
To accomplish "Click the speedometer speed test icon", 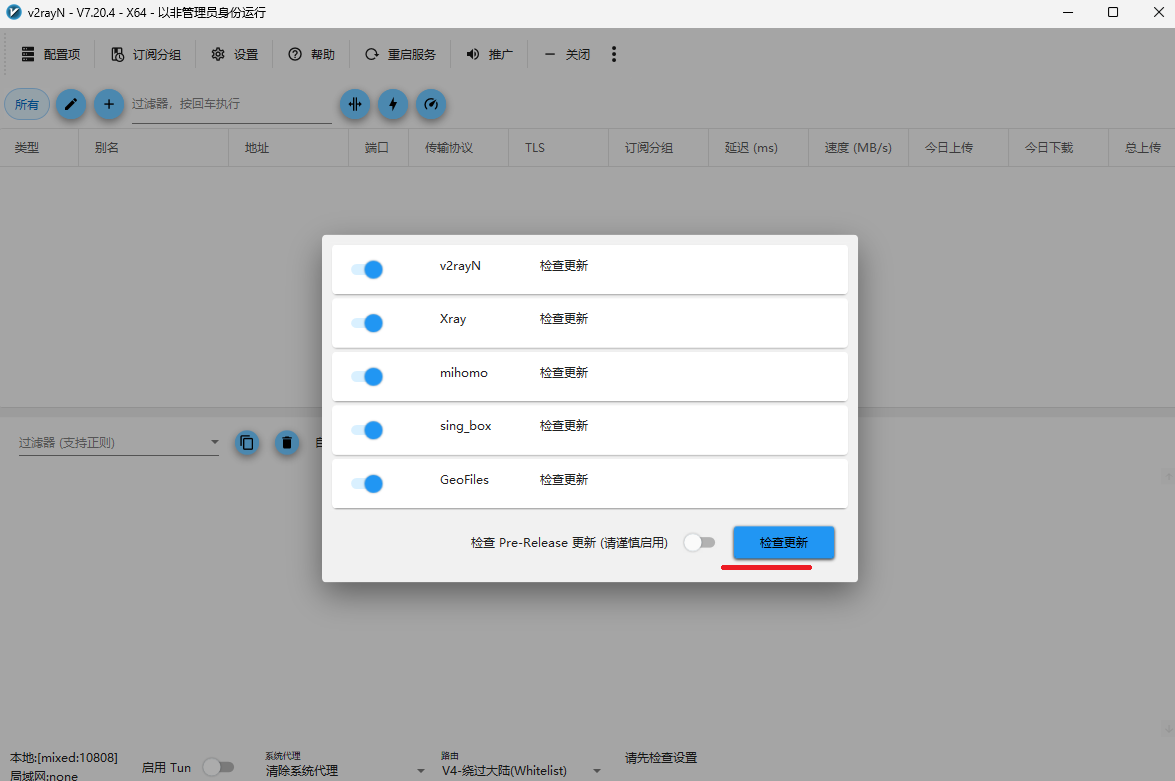I will click(431, 104).
